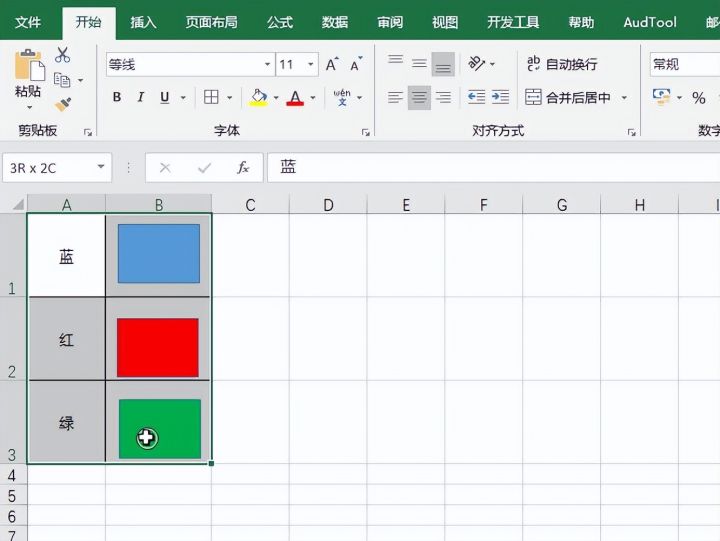Screen dimensions: 720x541
Task: Open clipboard group dialog launcher
Action: point(88,133)
